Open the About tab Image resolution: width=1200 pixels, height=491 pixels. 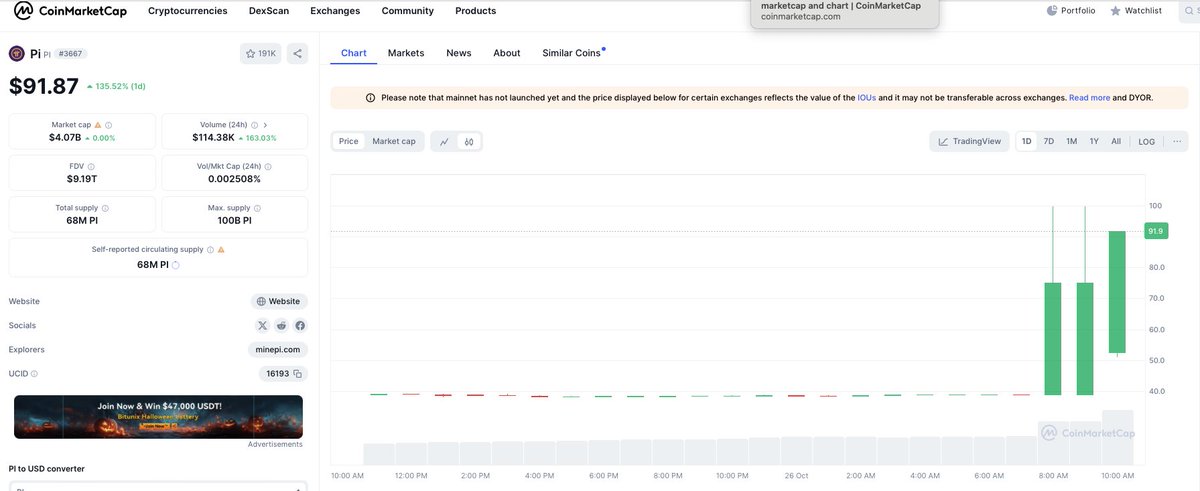[x=507, y=53]
